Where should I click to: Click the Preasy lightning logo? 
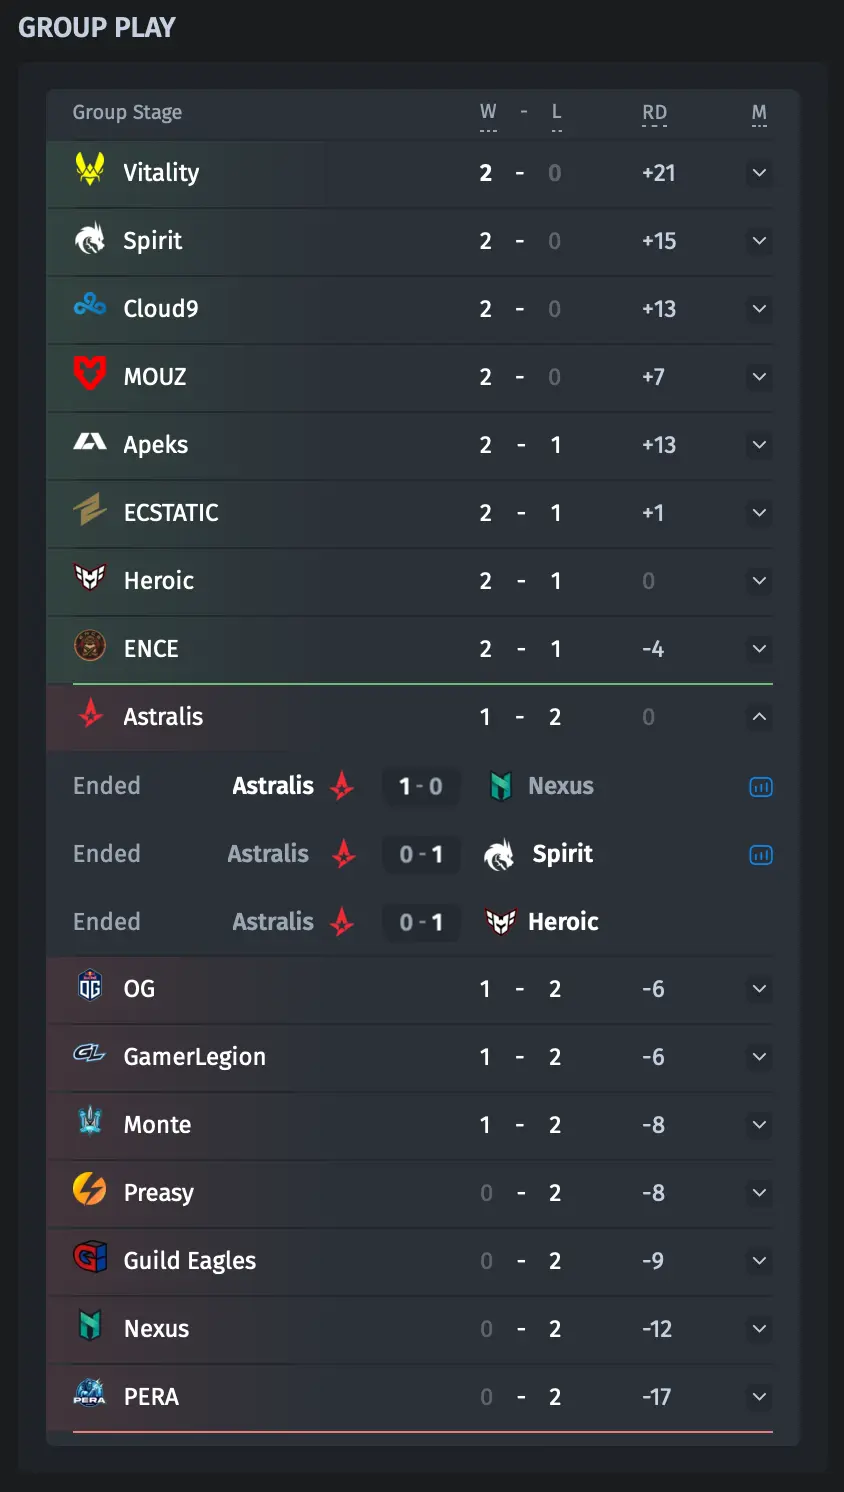tap(90, 1190)
